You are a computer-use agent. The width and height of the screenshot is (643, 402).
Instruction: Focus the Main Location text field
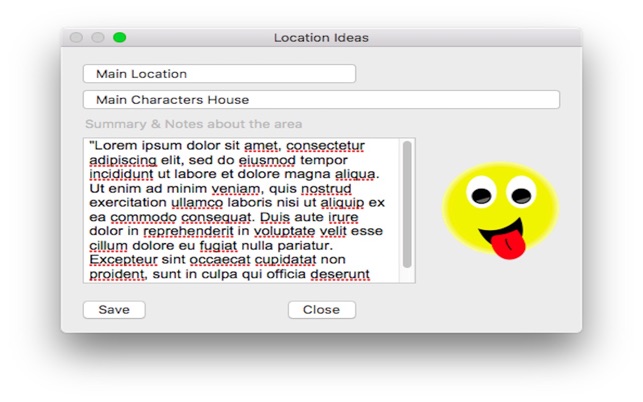(219, 74)
